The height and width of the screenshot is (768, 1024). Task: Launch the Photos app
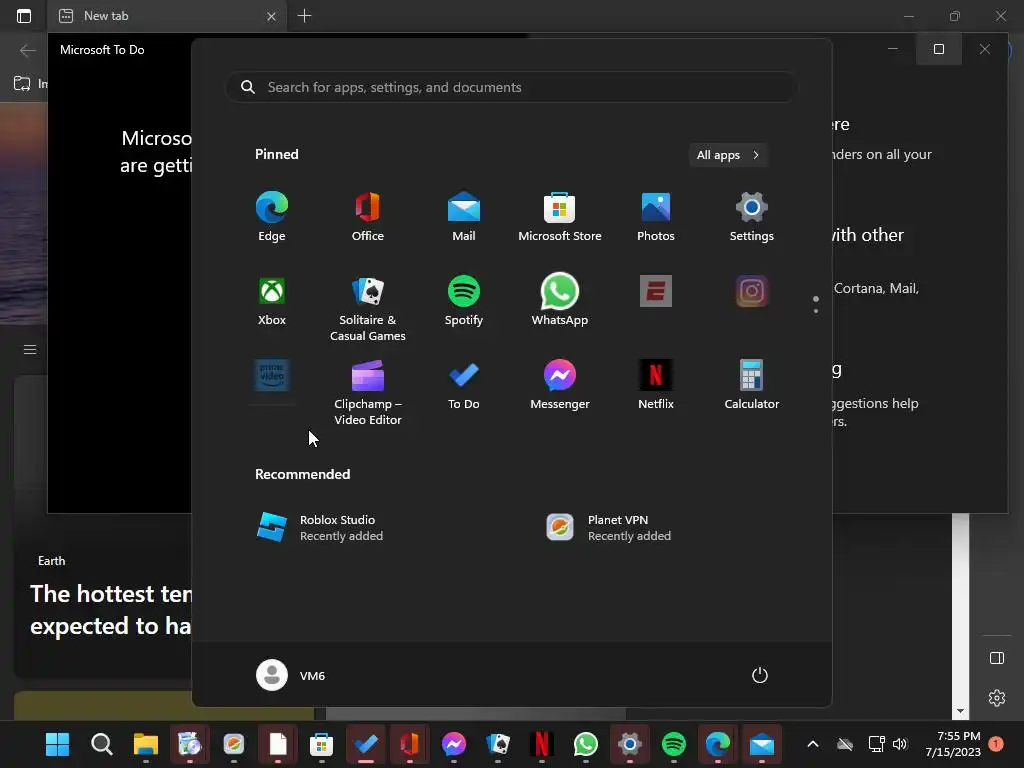656,217
